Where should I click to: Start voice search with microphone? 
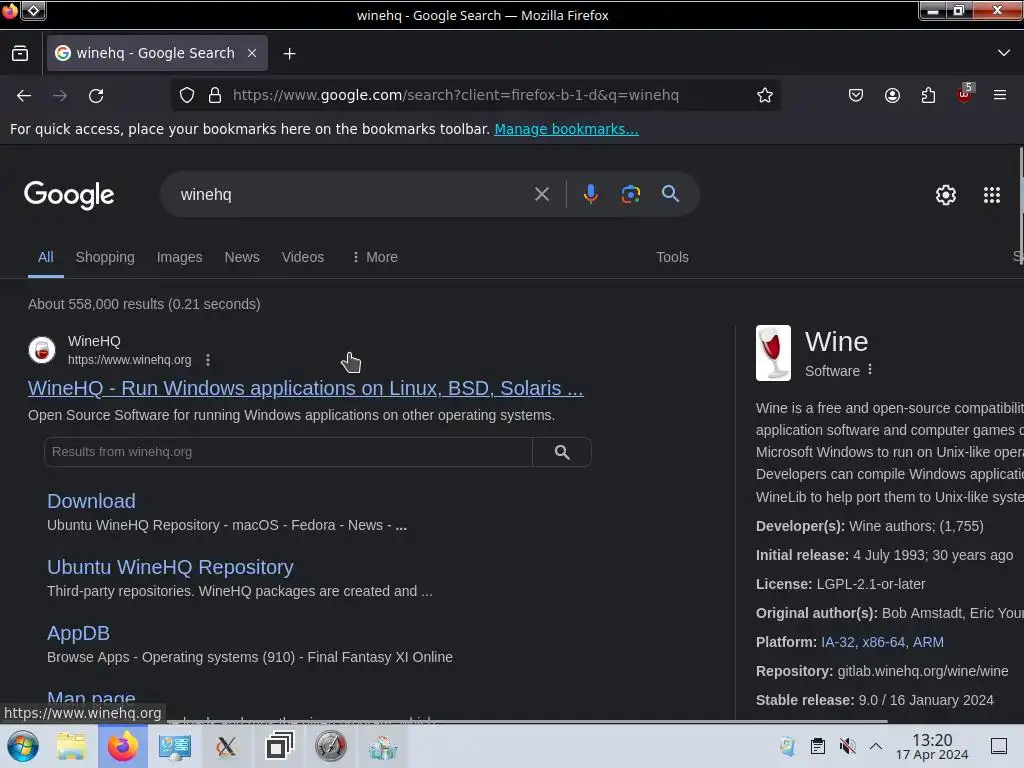coord(590,194)
